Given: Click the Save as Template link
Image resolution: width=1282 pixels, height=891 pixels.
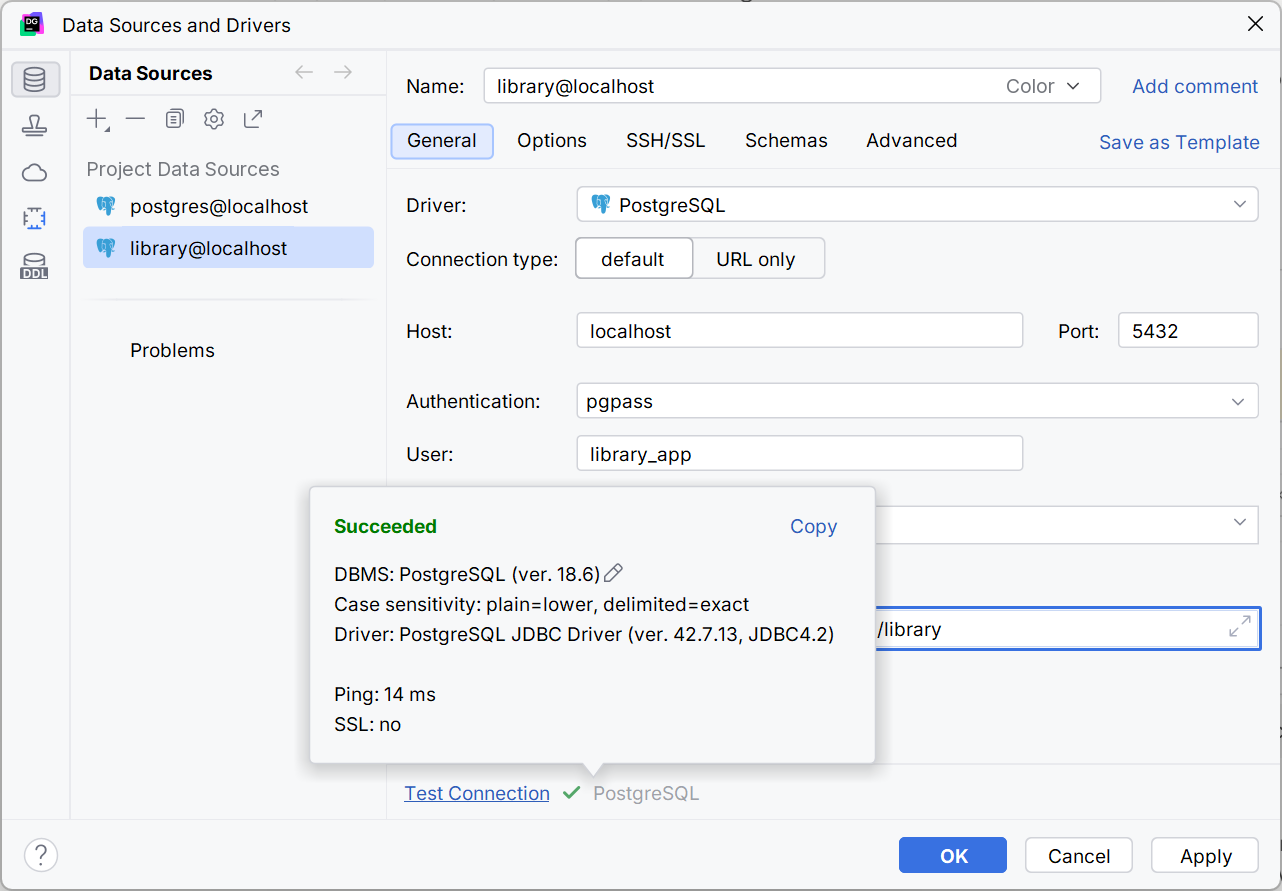Looking at the screenshot, I should coord(1179,142).
